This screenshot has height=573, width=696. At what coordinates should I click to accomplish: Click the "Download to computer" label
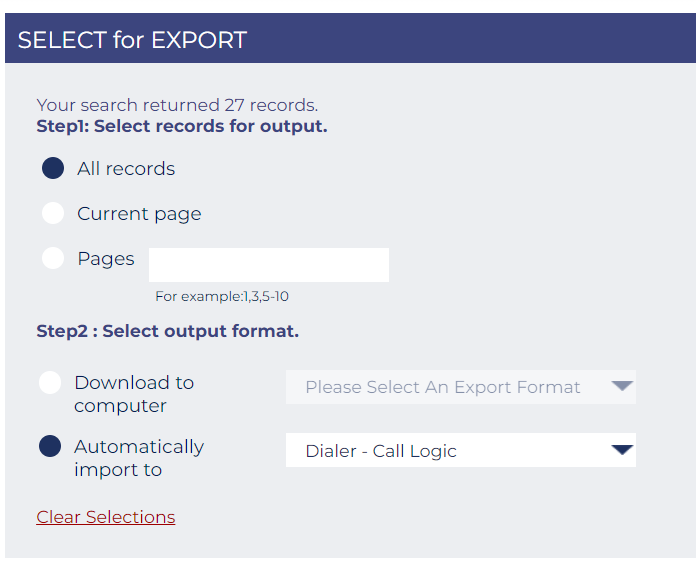click(x=134, y=394)
